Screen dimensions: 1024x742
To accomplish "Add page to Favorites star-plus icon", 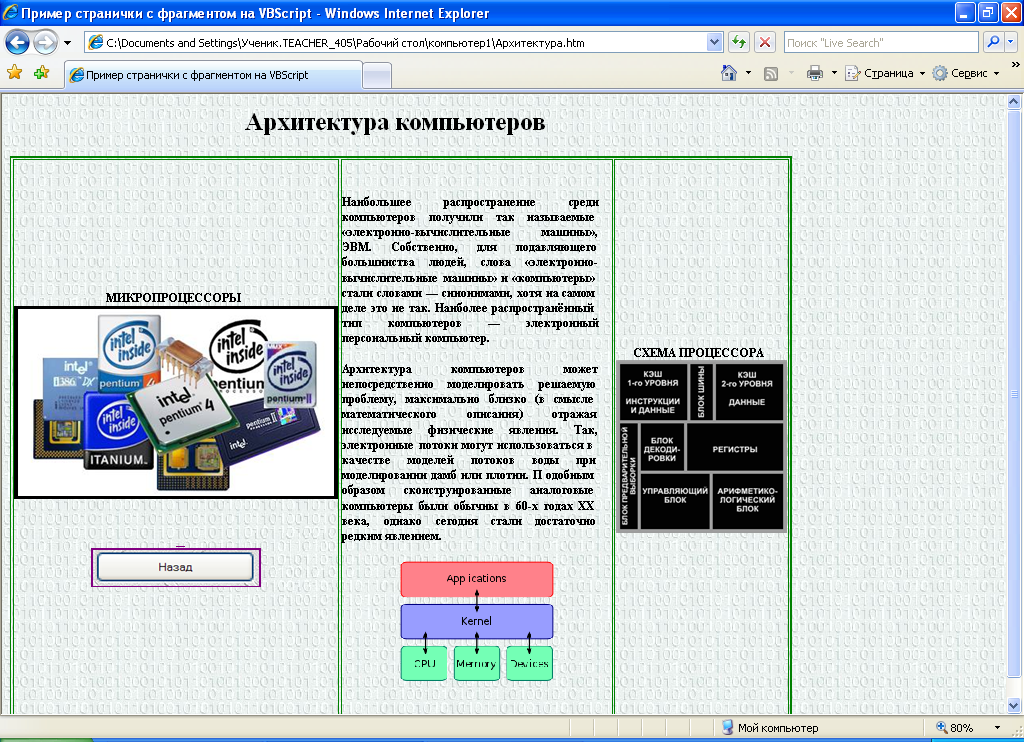I will pyautogui.click(x=42, y=73).
